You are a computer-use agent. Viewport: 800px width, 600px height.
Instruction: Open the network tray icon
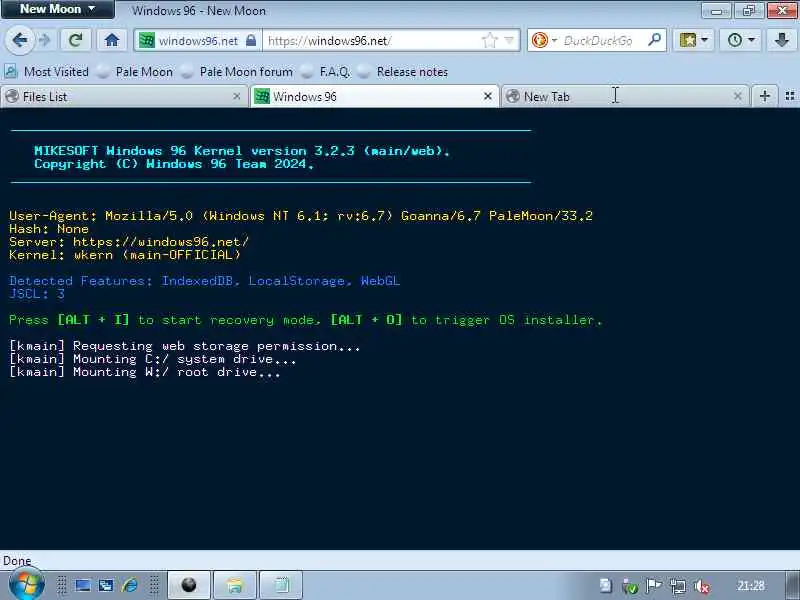[x=678, y=587]
